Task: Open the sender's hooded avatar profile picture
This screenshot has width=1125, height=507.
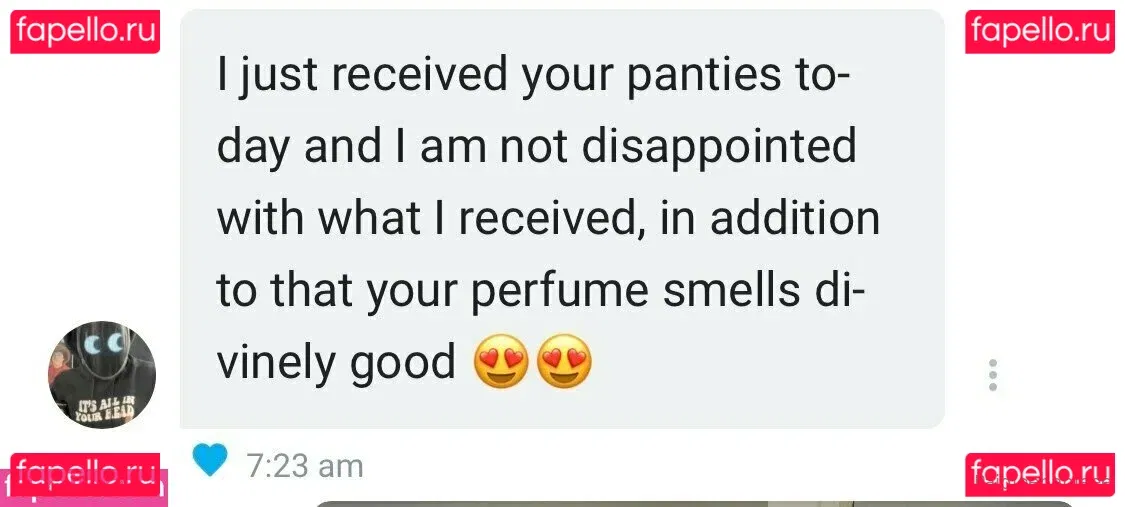Action: click(102, 374)
